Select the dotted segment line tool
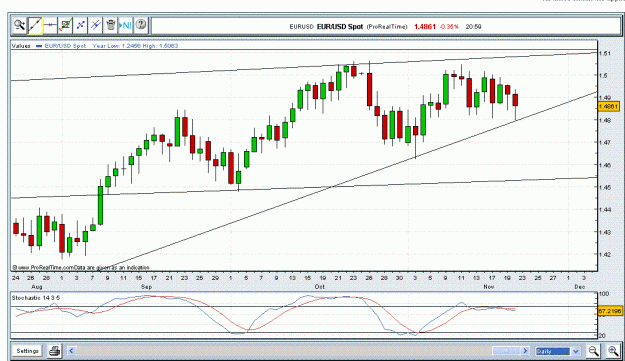This screenshot has width=625, height=361. coord(81,26)
